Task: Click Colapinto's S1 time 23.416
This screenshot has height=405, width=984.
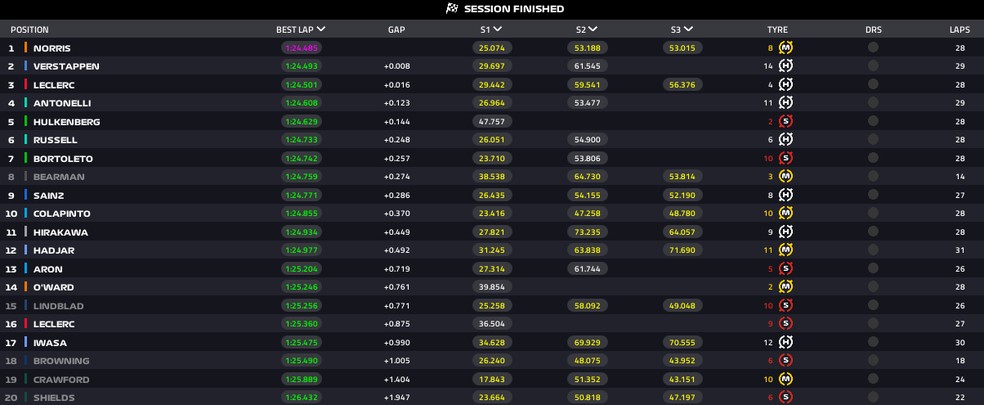Action: click(493, 213)
